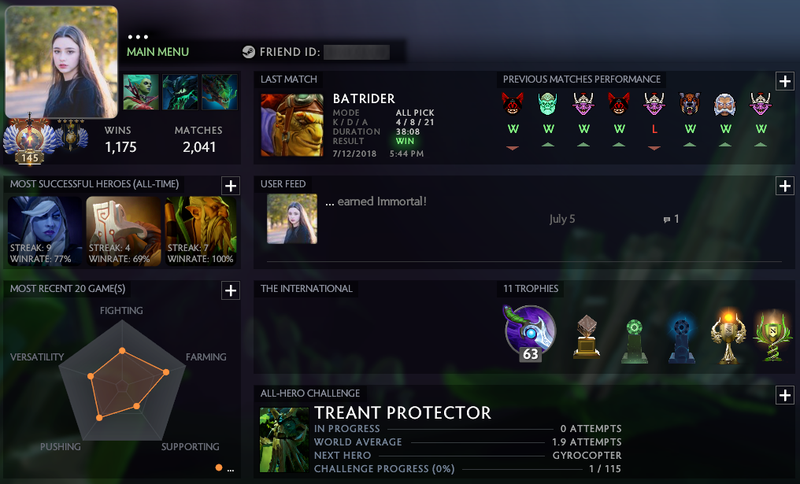Click the Steam icon beside Friend ID
This screenshot has height=484, width=800.
248,52
